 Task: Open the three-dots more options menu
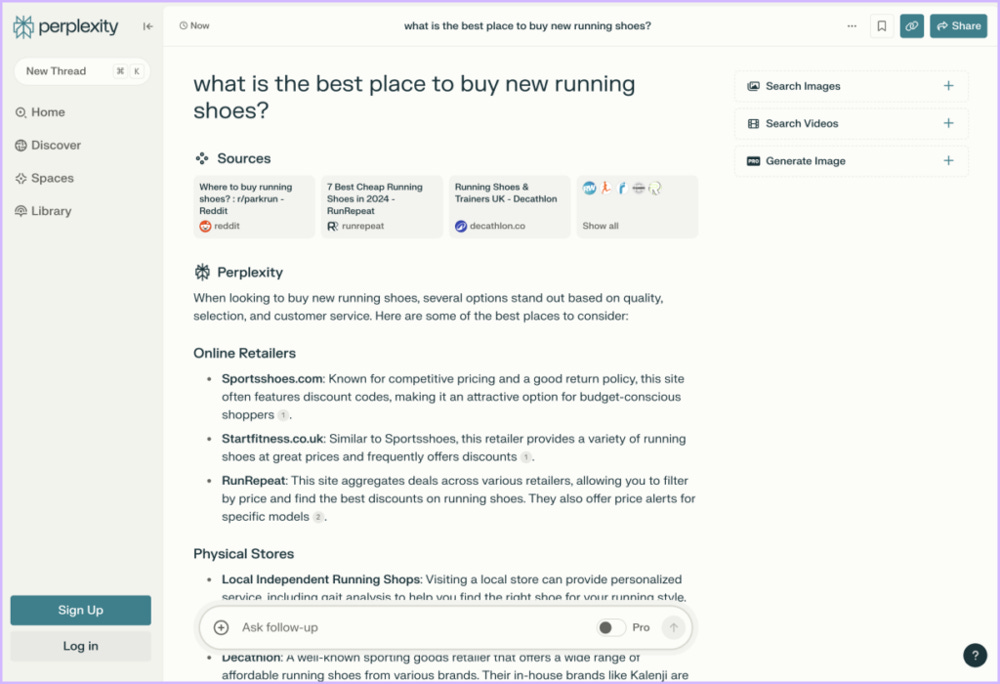coord(851,26)
